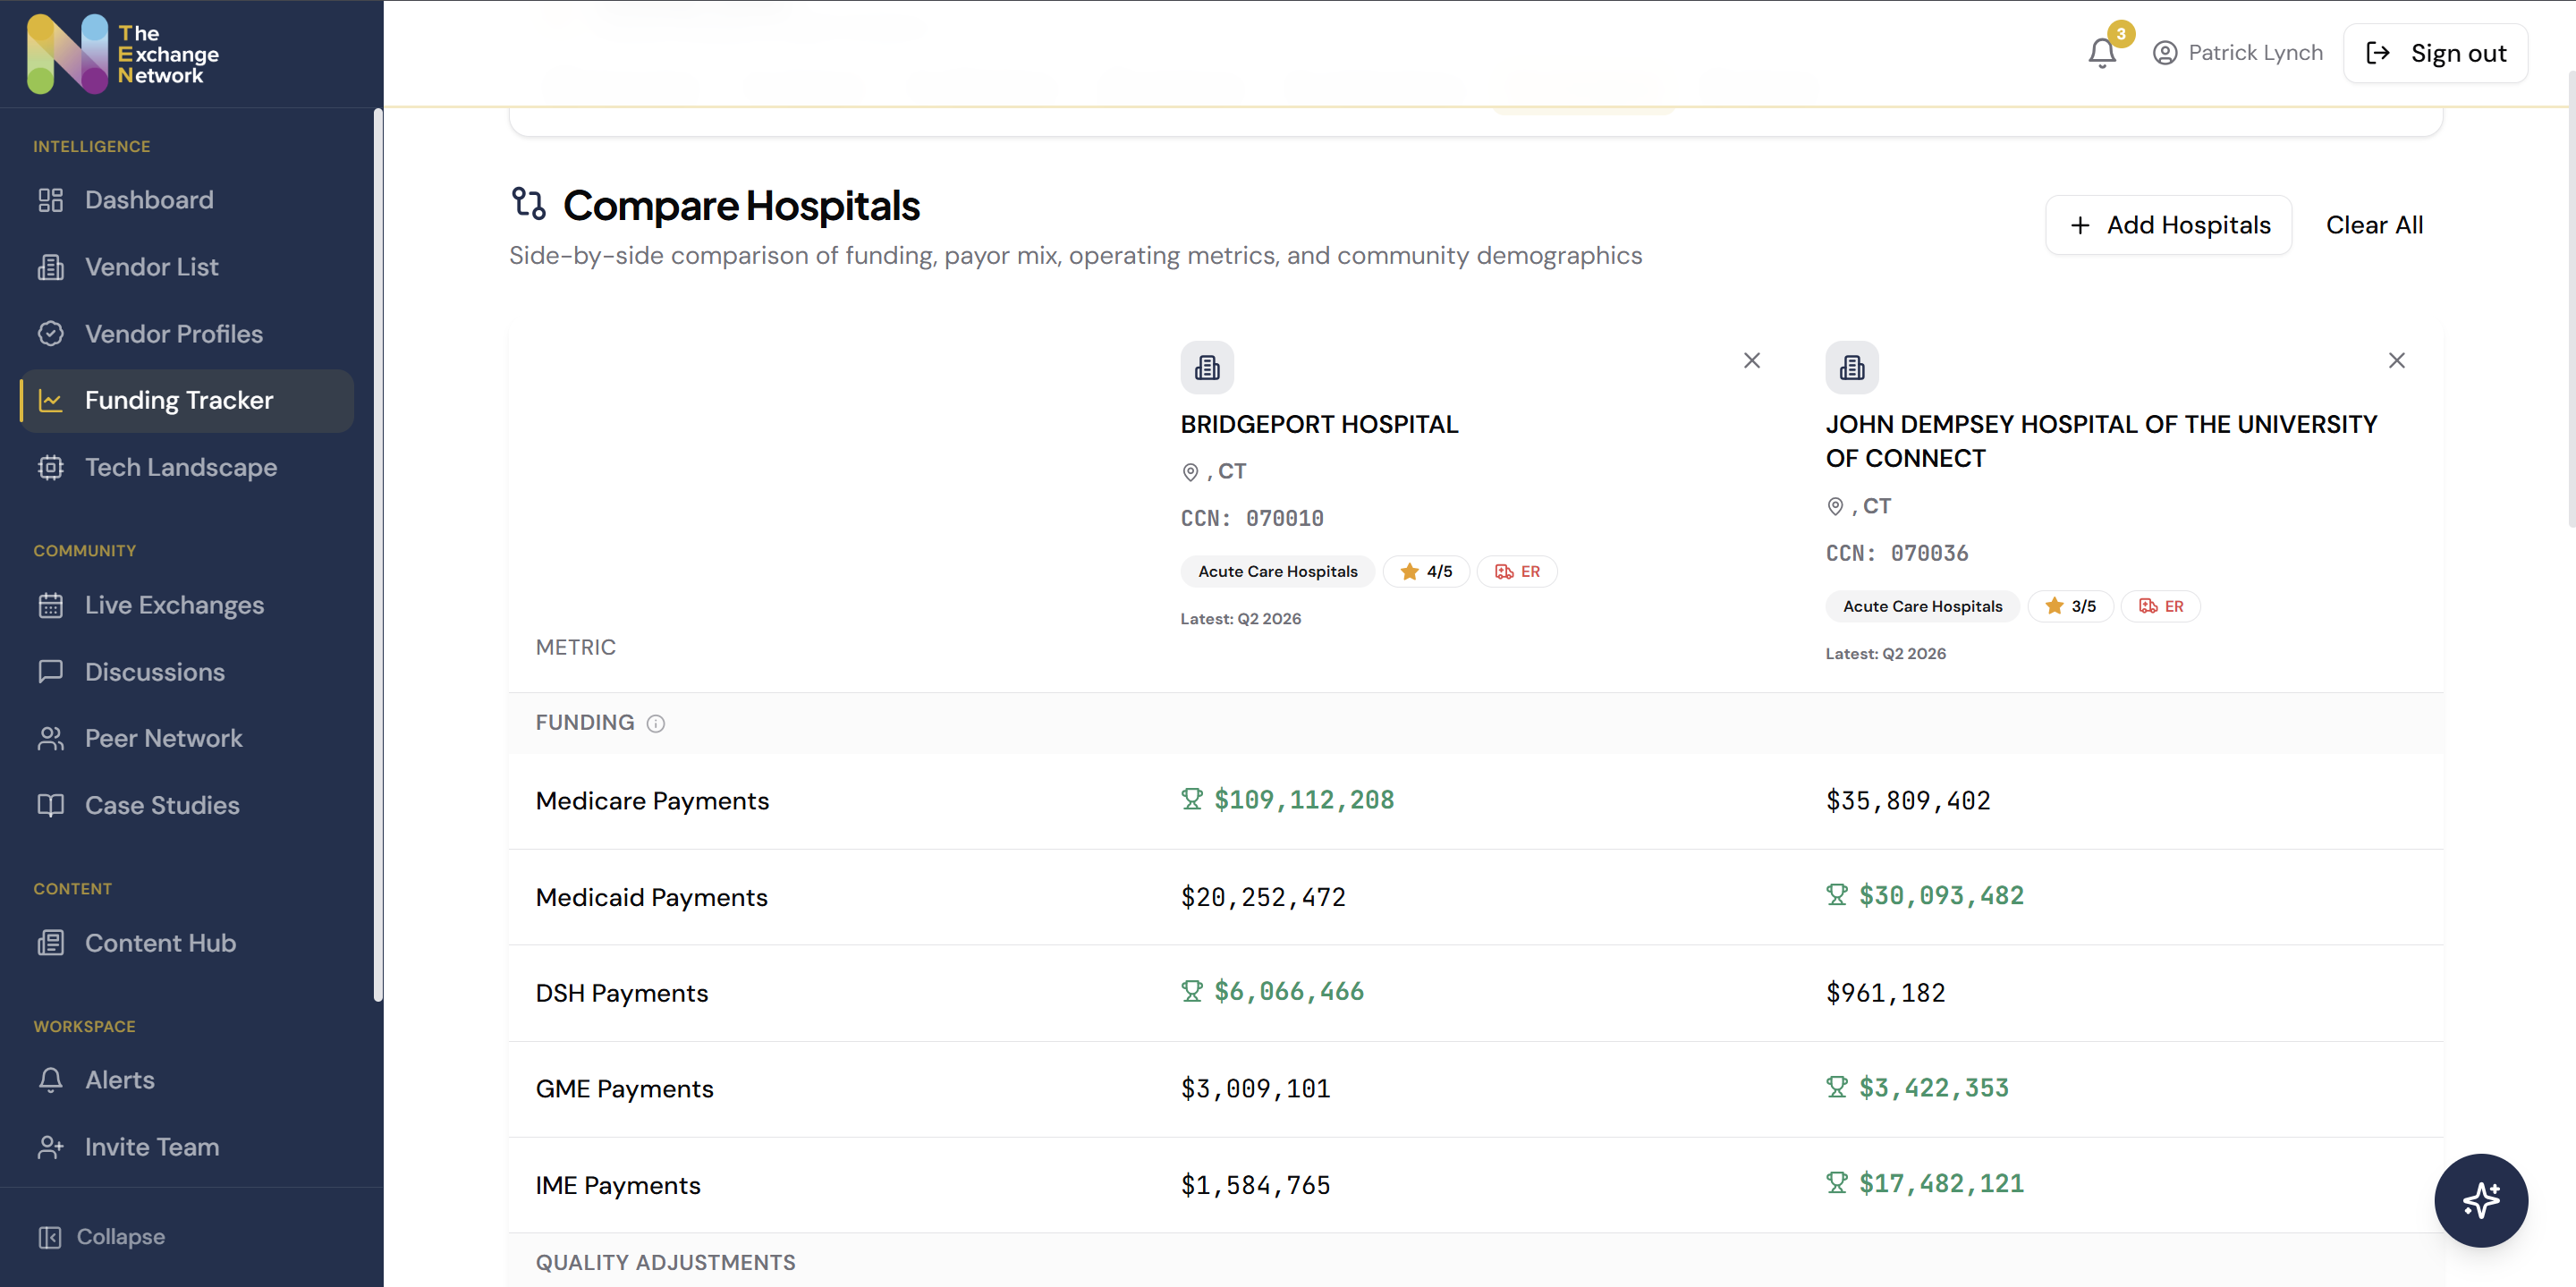Image resolution: width=2576 pixels, height=1287 pixels.
Task: Open Peer Network
Action: pyautogui.click(x=187, y=738)
